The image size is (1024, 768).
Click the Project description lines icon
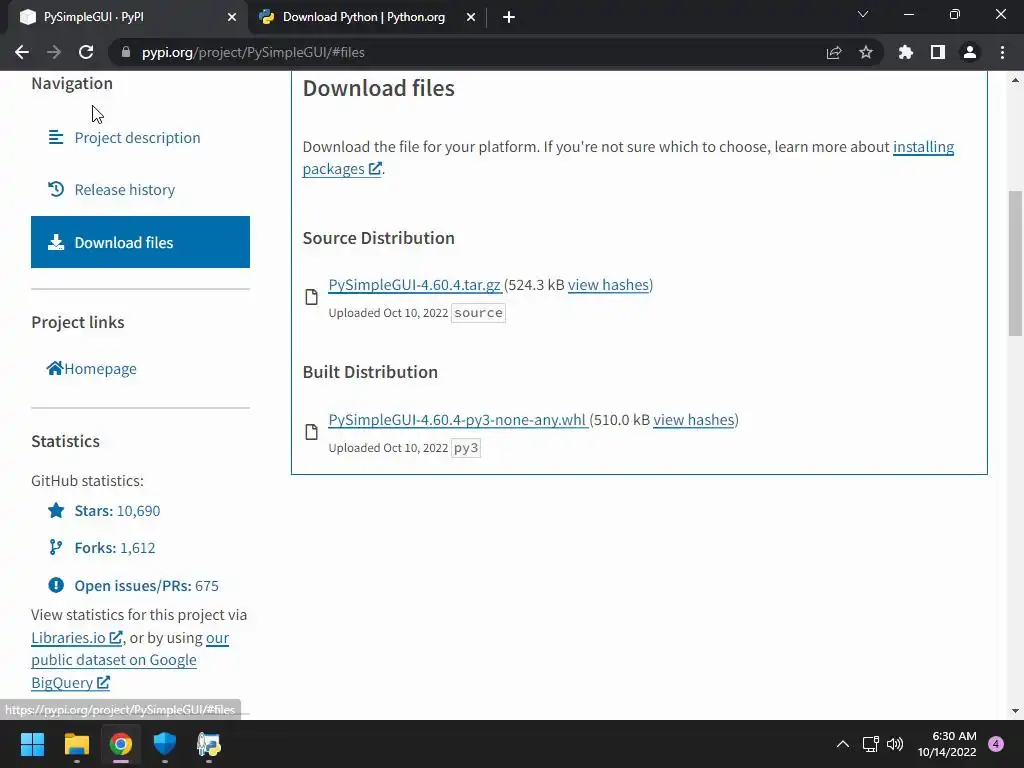tap(56, 137)
